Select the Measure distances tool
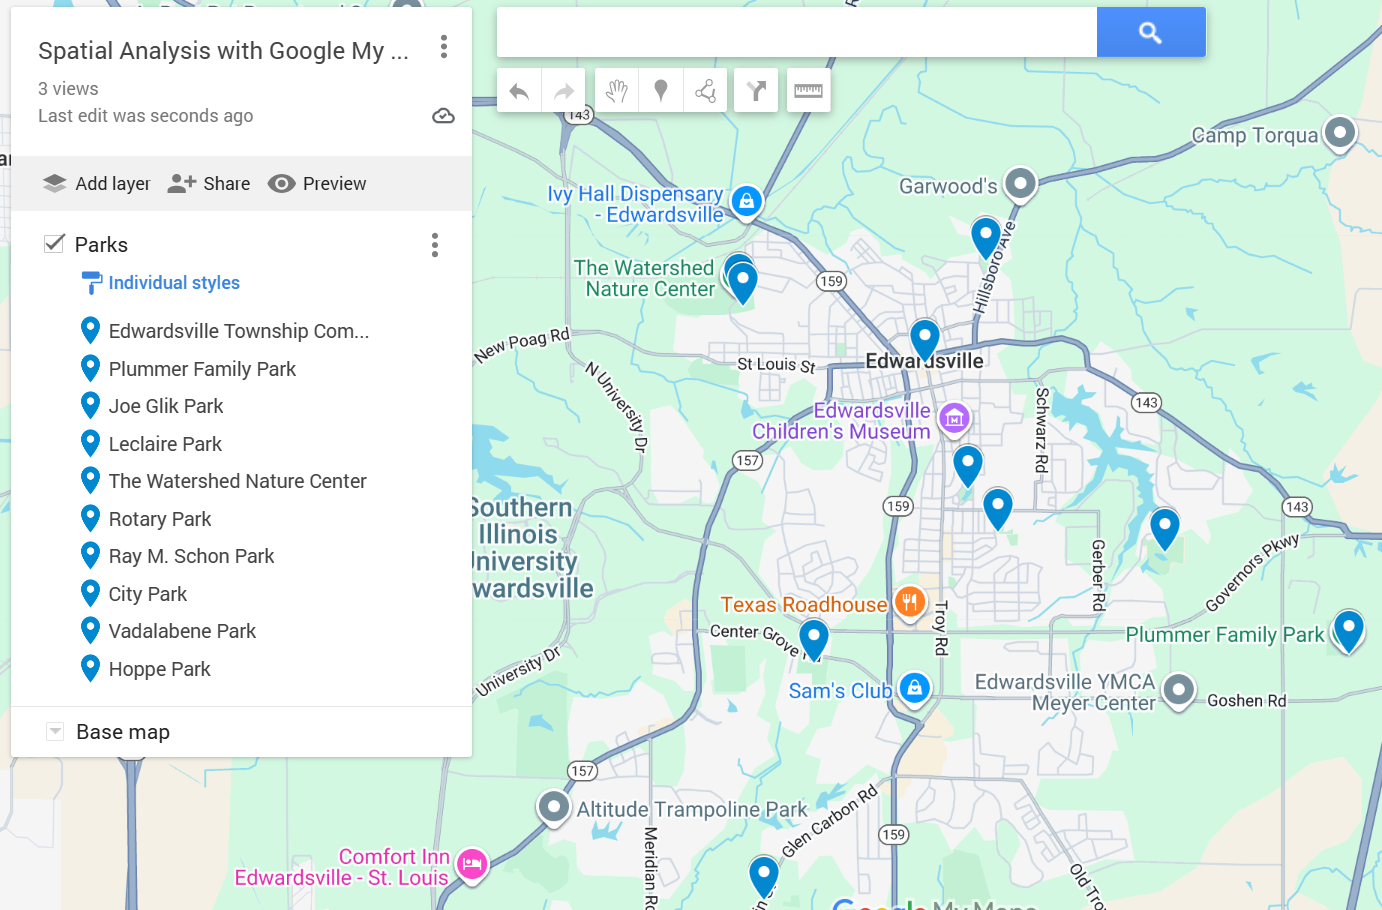1382x910 pixels. point(808,90)
